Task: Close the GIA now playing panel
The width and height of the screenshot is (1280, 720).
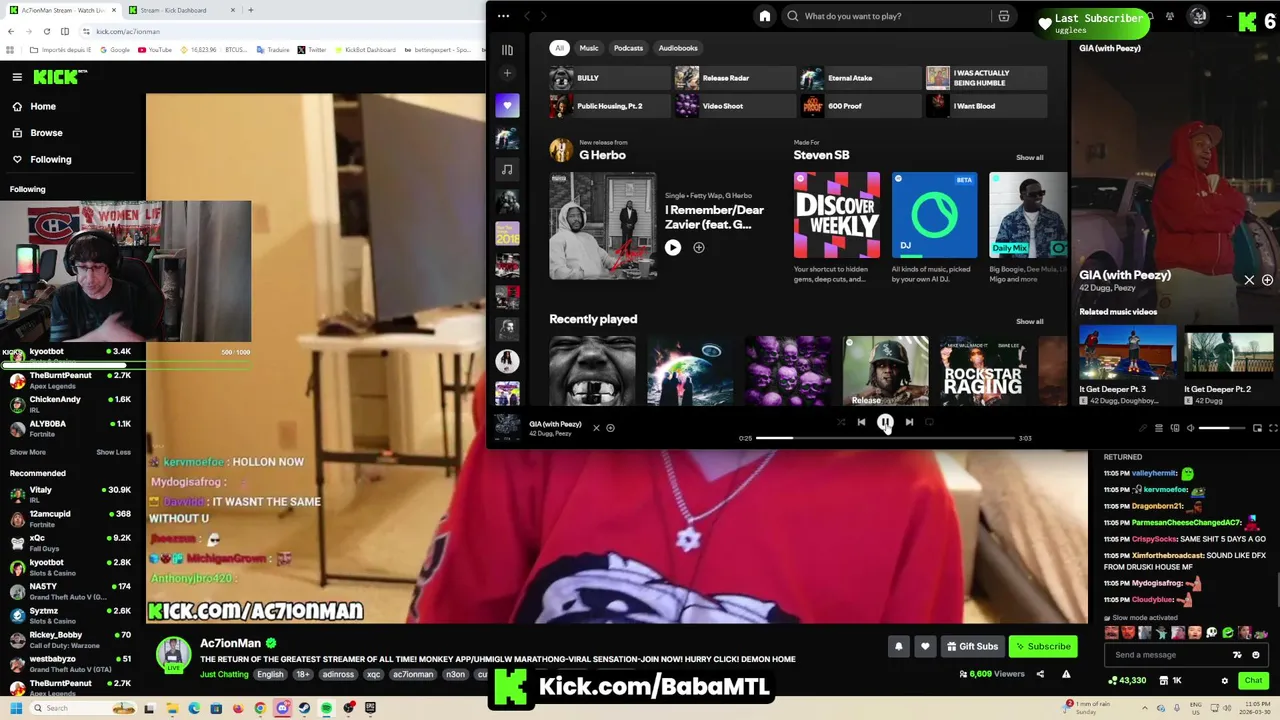Action: [1249, 280]
